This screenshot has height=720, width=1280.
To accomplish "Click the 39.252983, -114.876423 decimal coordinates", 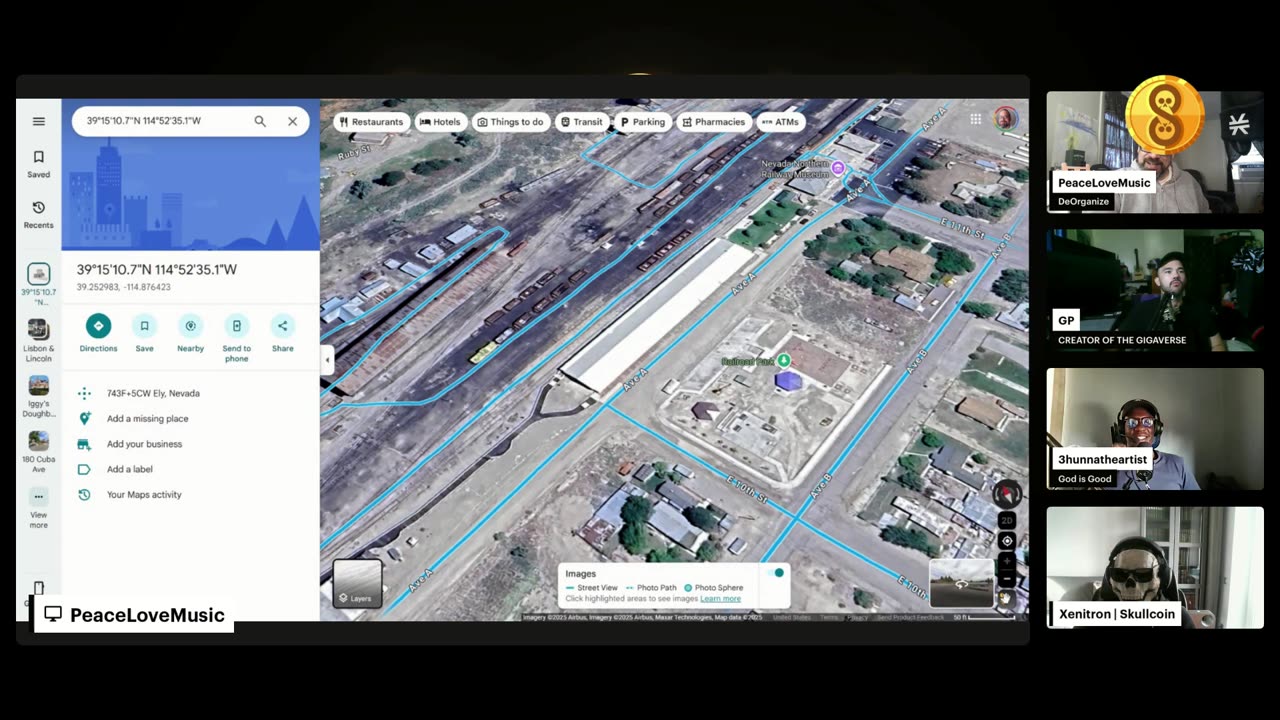I will pyautogui.click(x=124, y=287).
